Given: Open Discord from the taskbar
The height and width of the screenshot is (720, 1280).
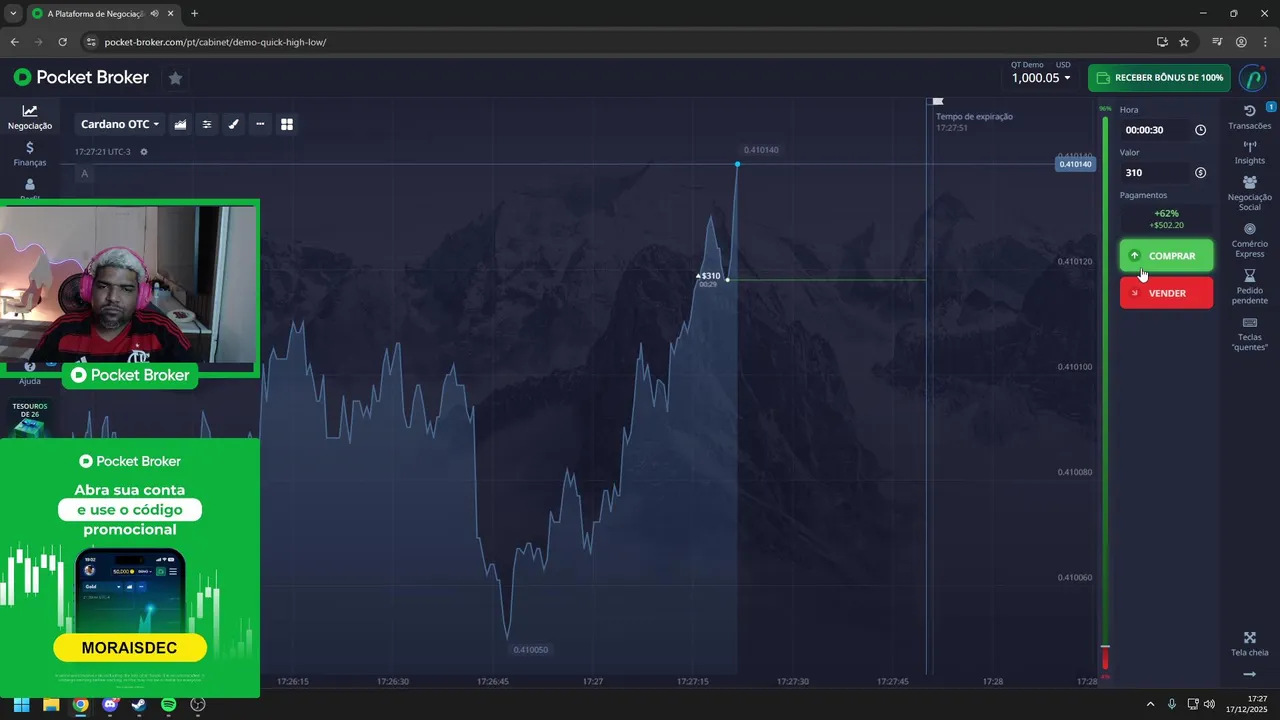Looking at the screenshot, I should pyautogui.click(x=110, y=705).
